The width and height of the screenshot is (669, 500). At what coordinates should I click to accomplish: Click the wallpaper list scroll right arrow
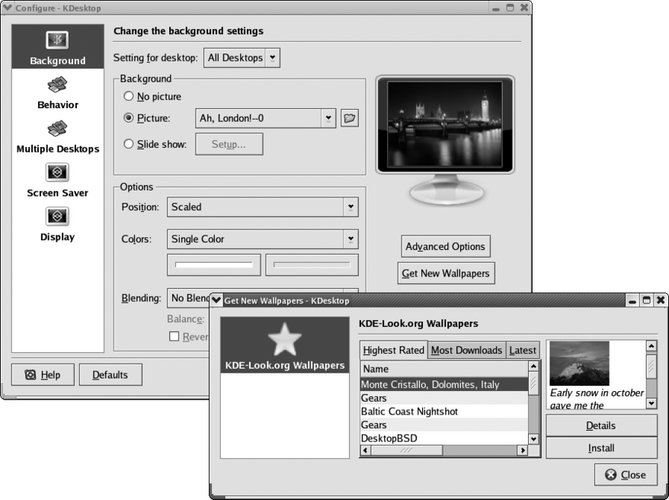(523, 450)
